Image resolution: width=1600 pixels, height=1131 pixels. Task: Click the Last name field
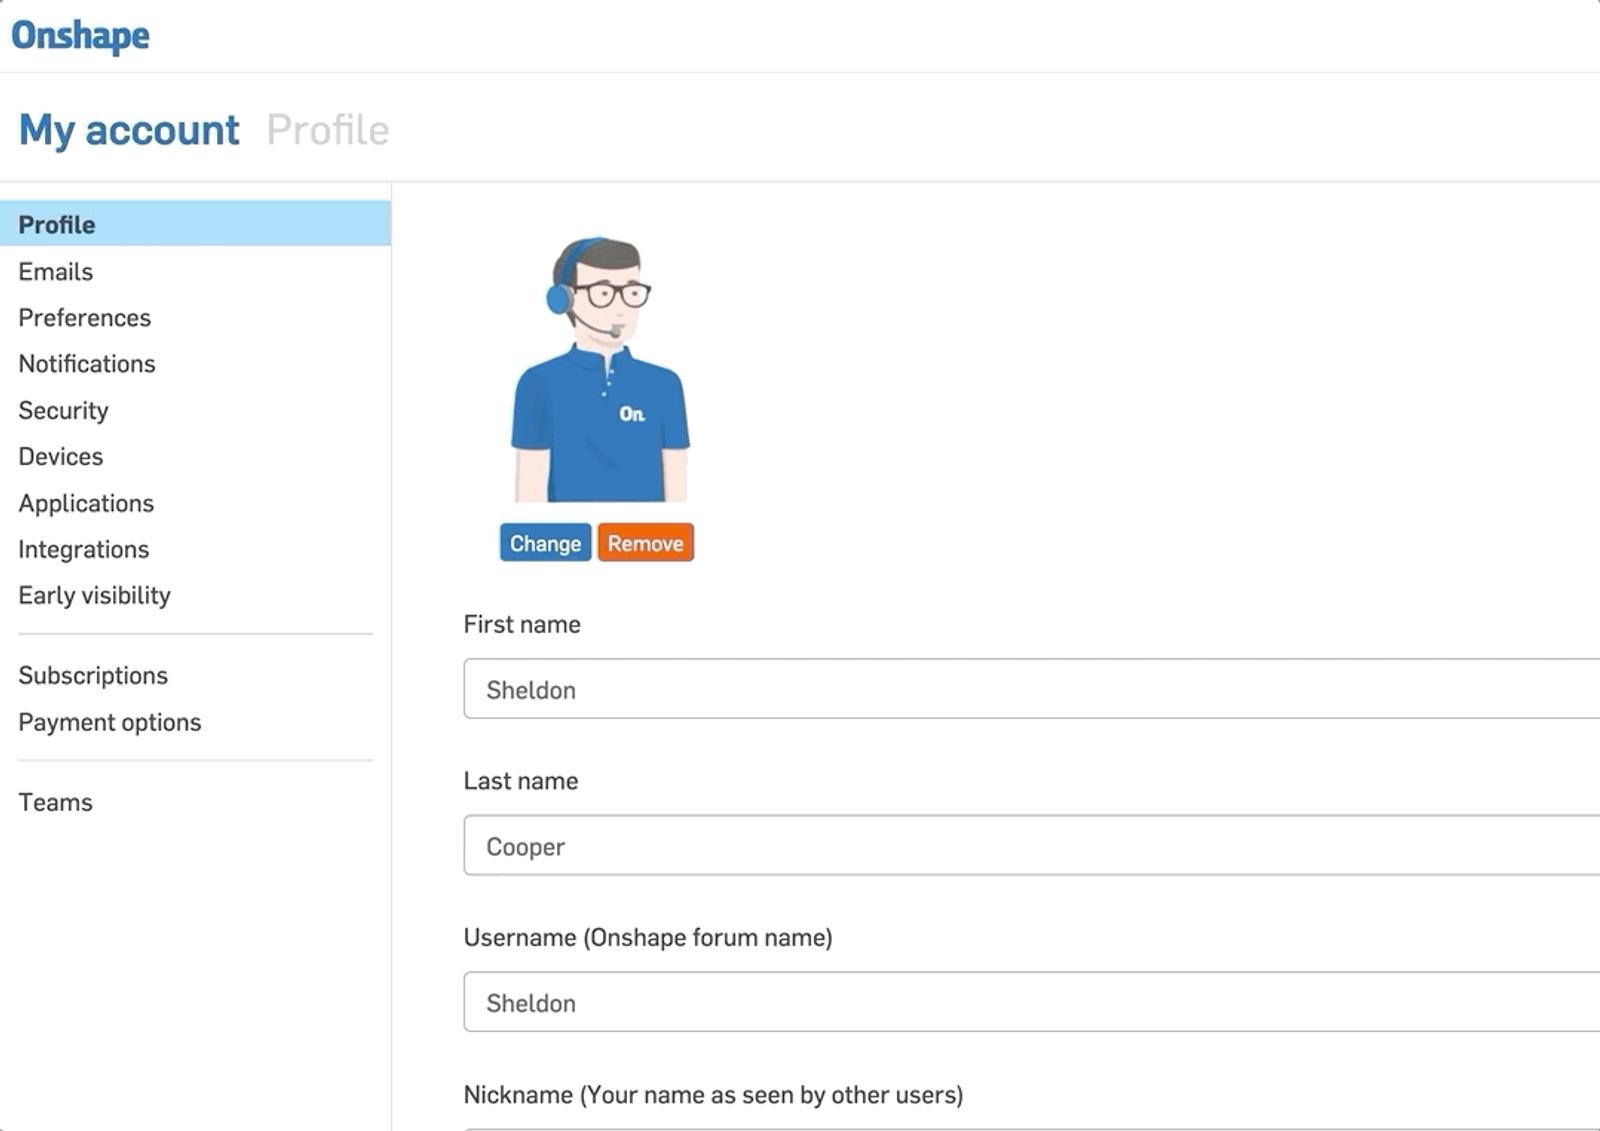click(x=1030, y=846)
